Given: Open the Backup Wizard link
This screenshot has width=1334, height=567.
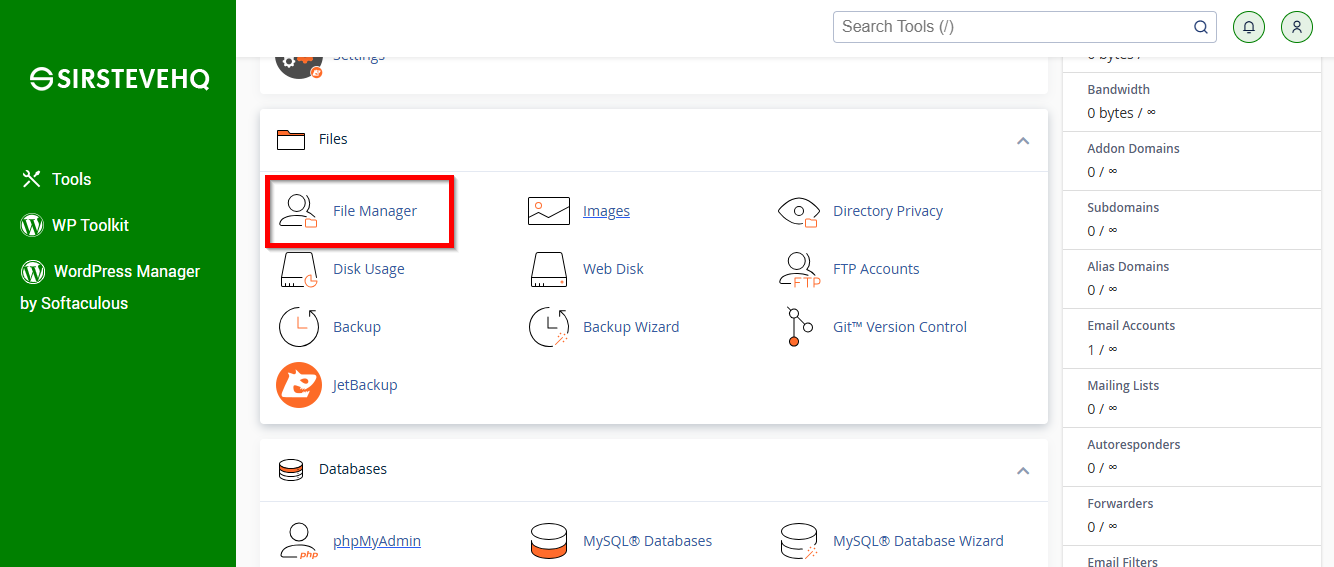Looking at the screenshot, I should pyautogui.click(x=631, y=327).
